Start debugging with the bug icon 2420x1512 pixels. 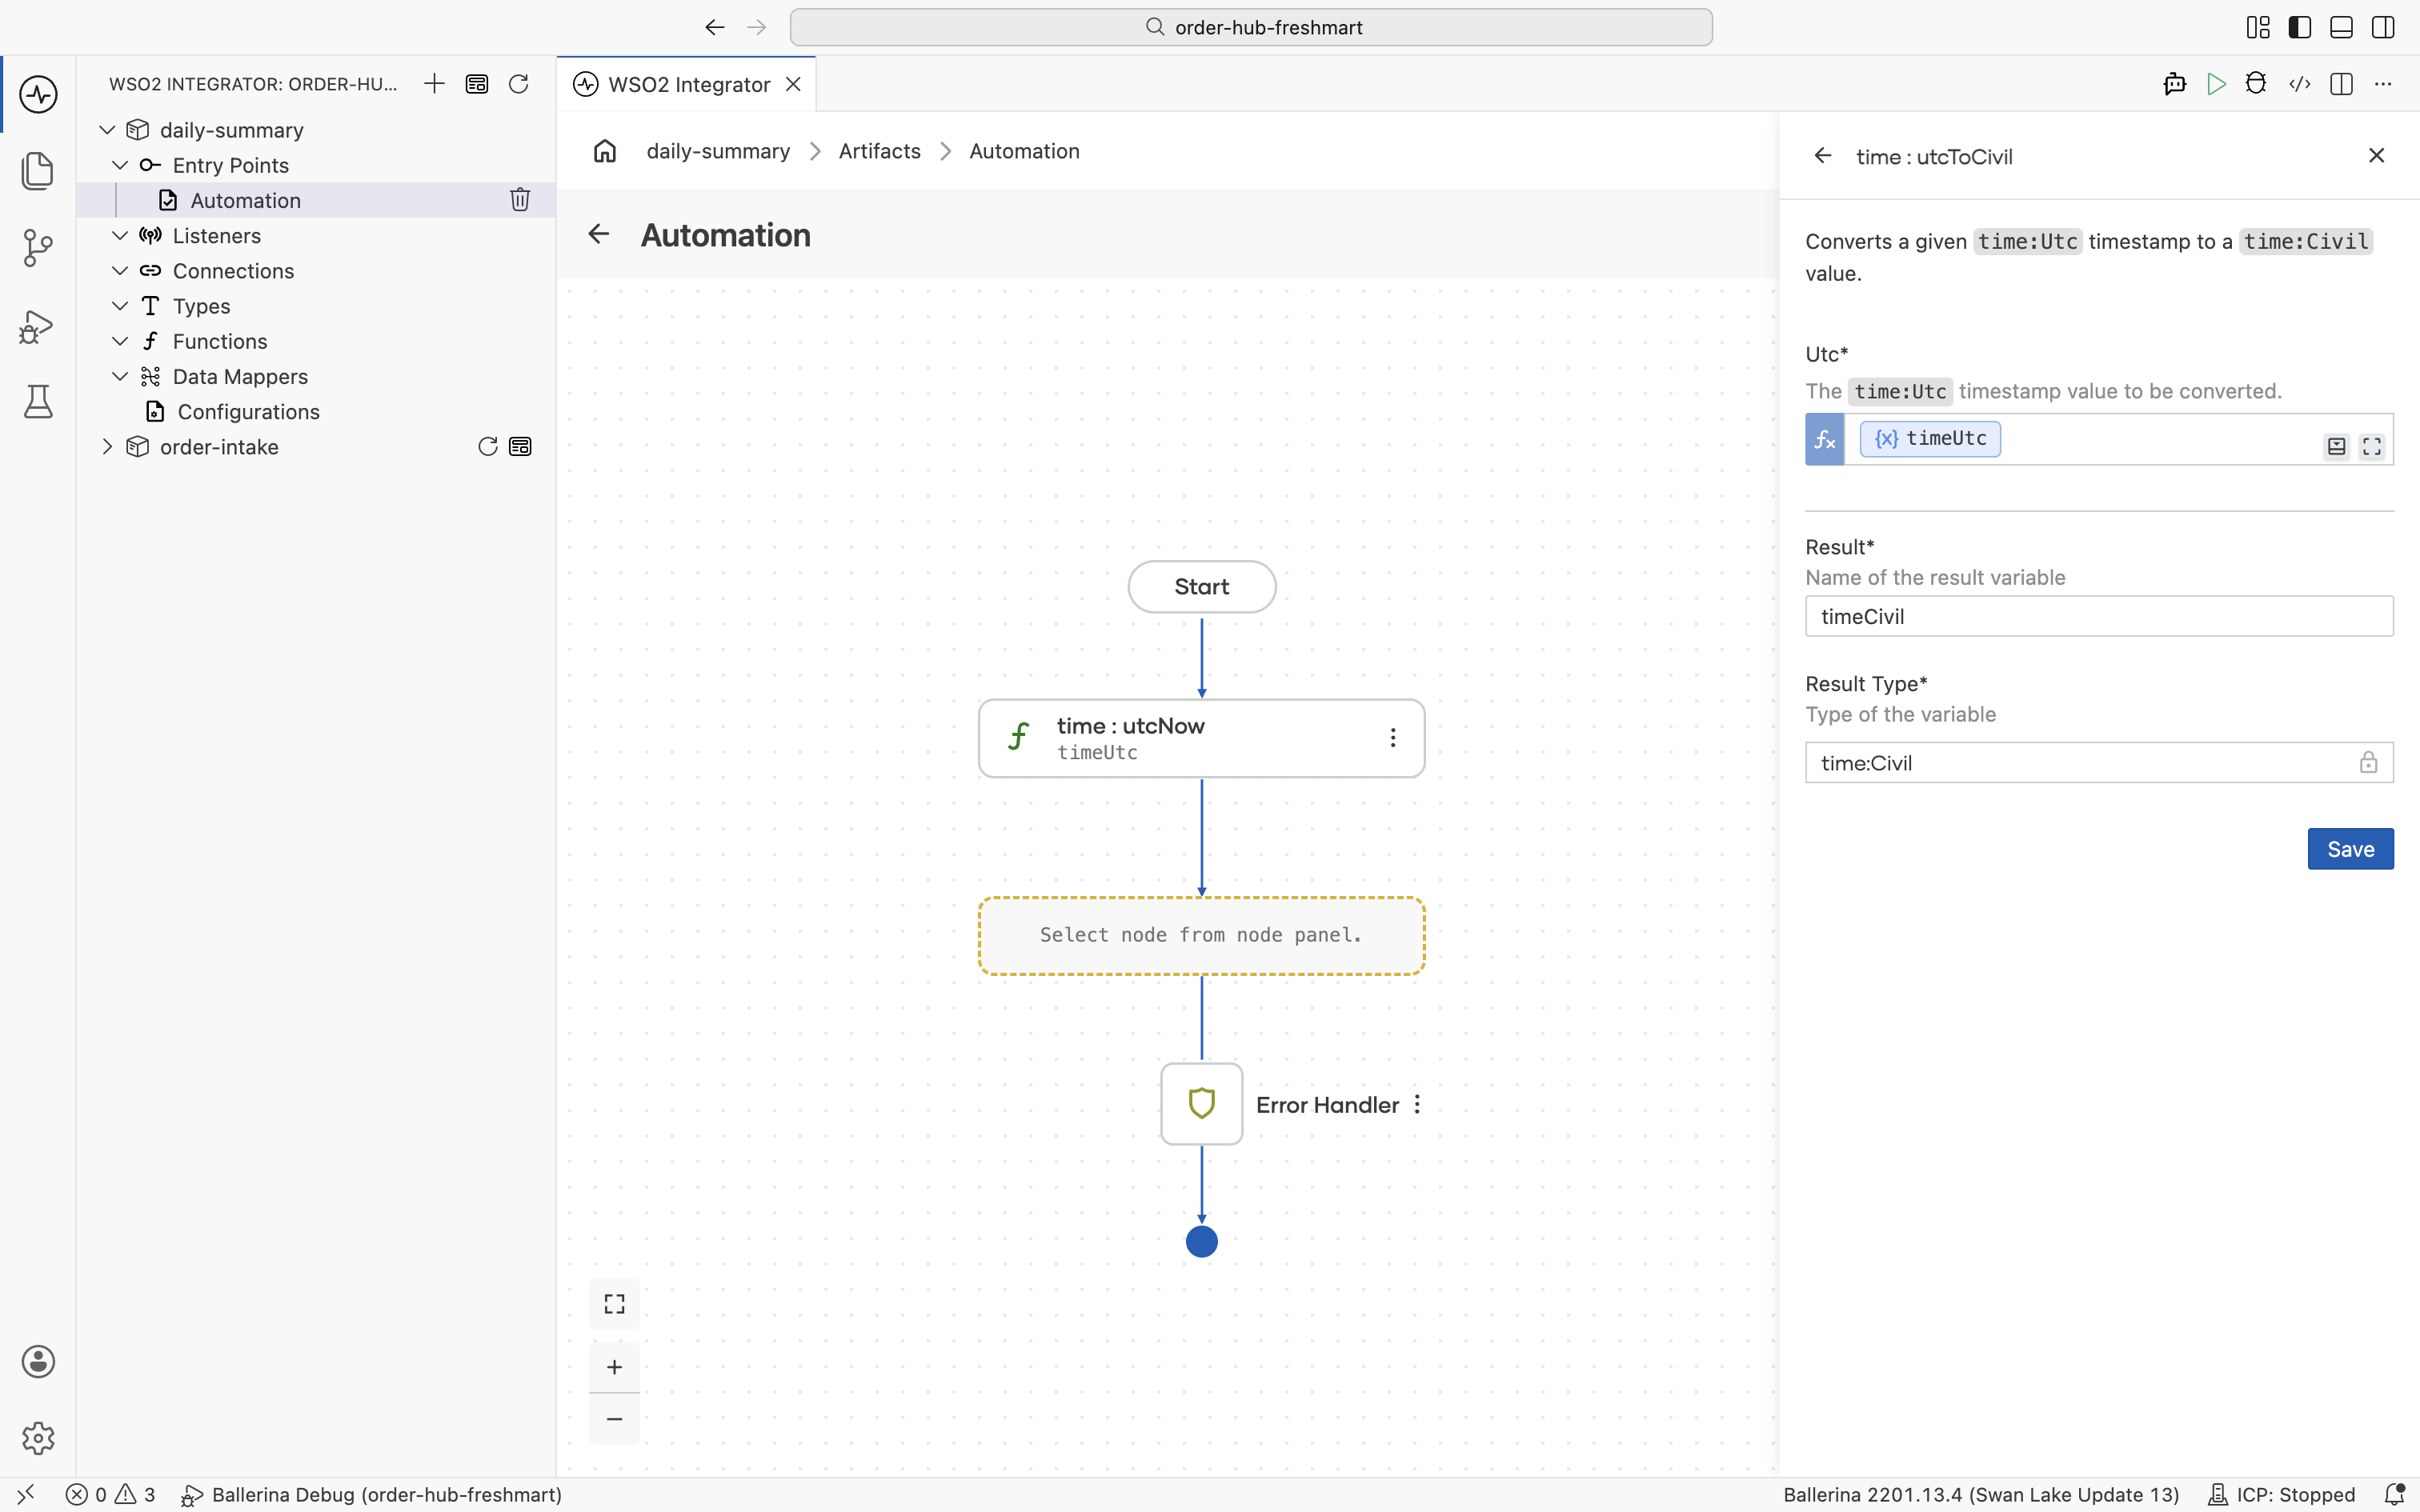point(2256,84)
